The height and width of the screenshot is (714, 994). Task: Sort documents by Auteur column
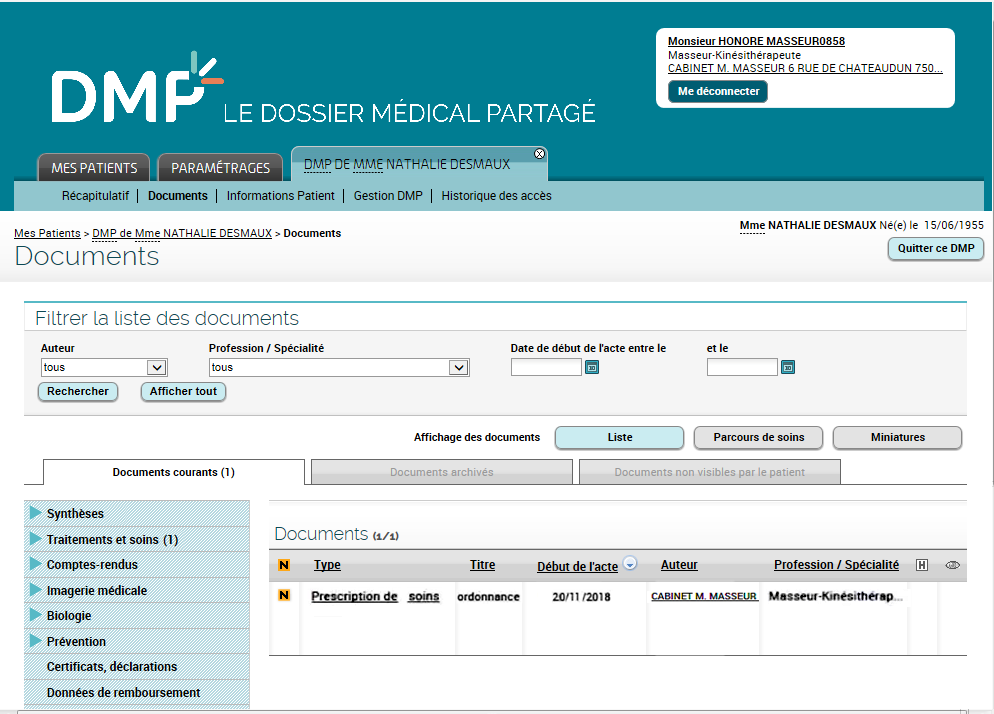click(679, 565)
